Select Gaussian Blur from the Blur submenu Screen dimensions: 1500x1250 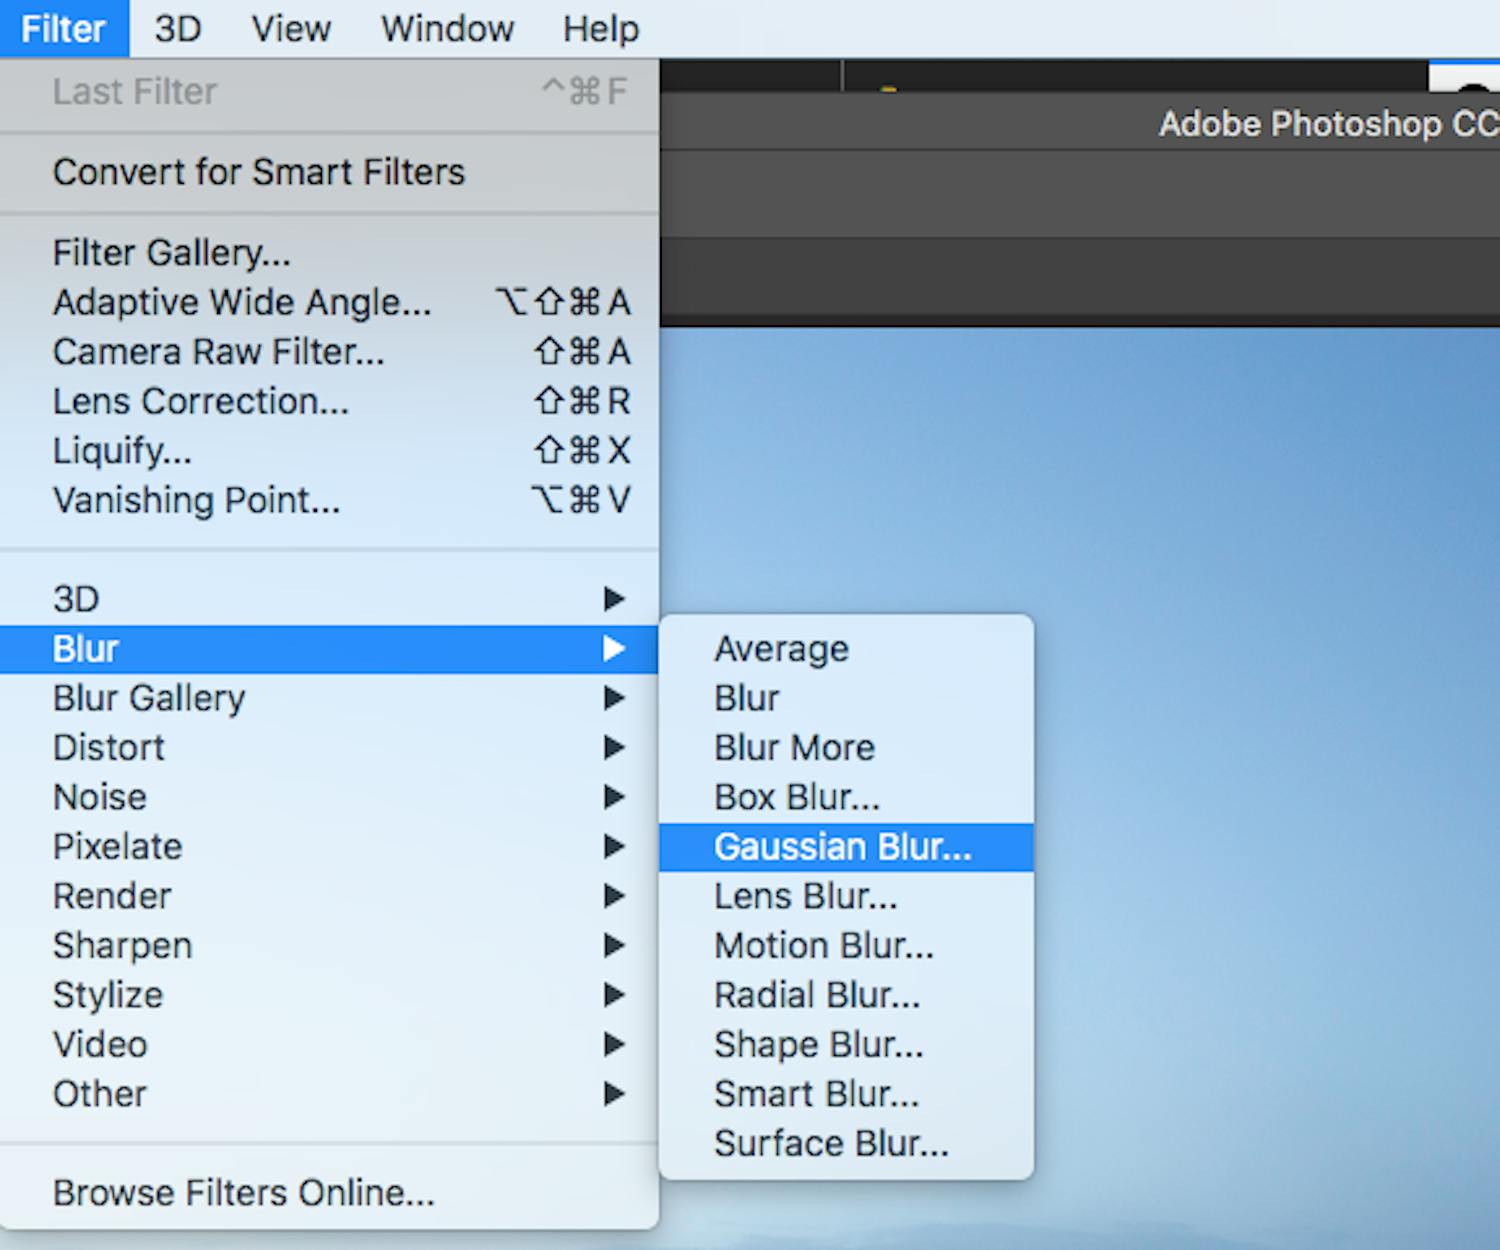tap(842, 847)
